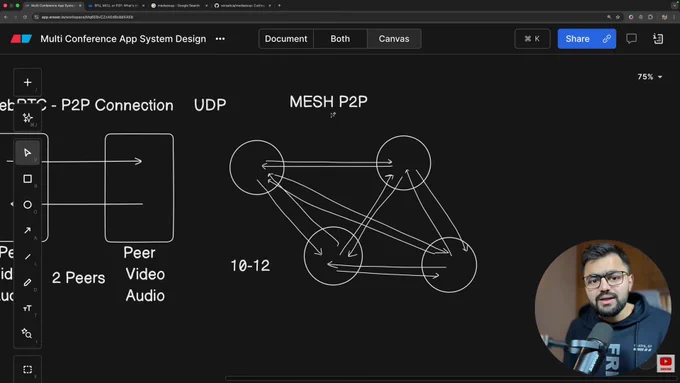Screen dimensions: 680x383
Task: Select the 2 Peers text label
Action: tap(78, 278)
